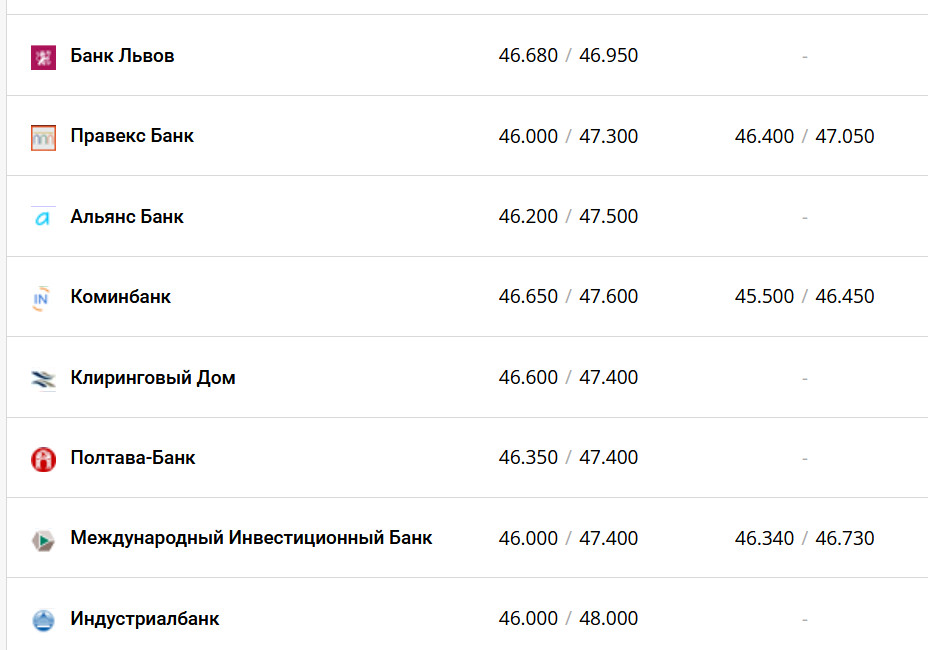
Task: Open Международный Инвестиционный Банк name link
Action: click(251, 538)
